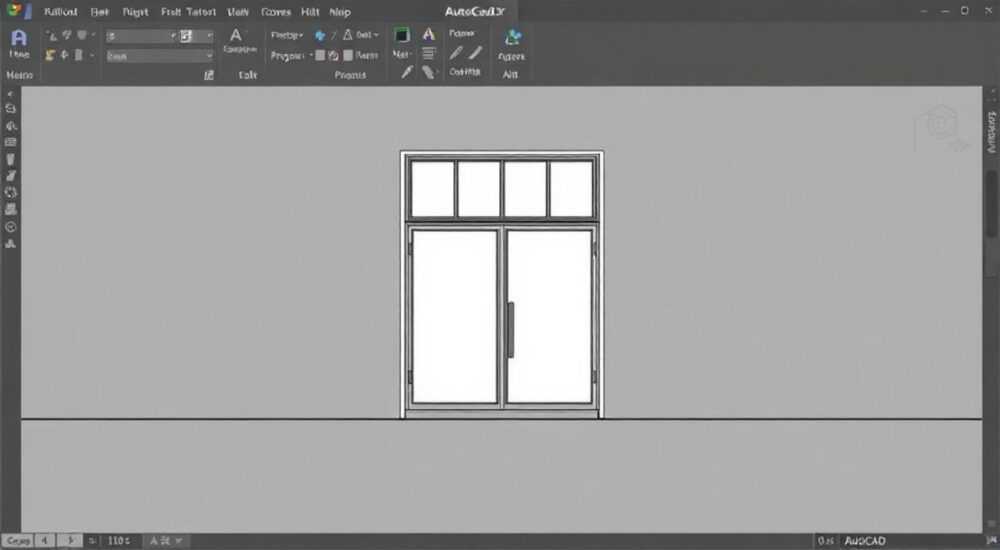Toggle the first small square box in Promts group
This screenshot has height=550, width=1000.
click(x=320, y=56)
